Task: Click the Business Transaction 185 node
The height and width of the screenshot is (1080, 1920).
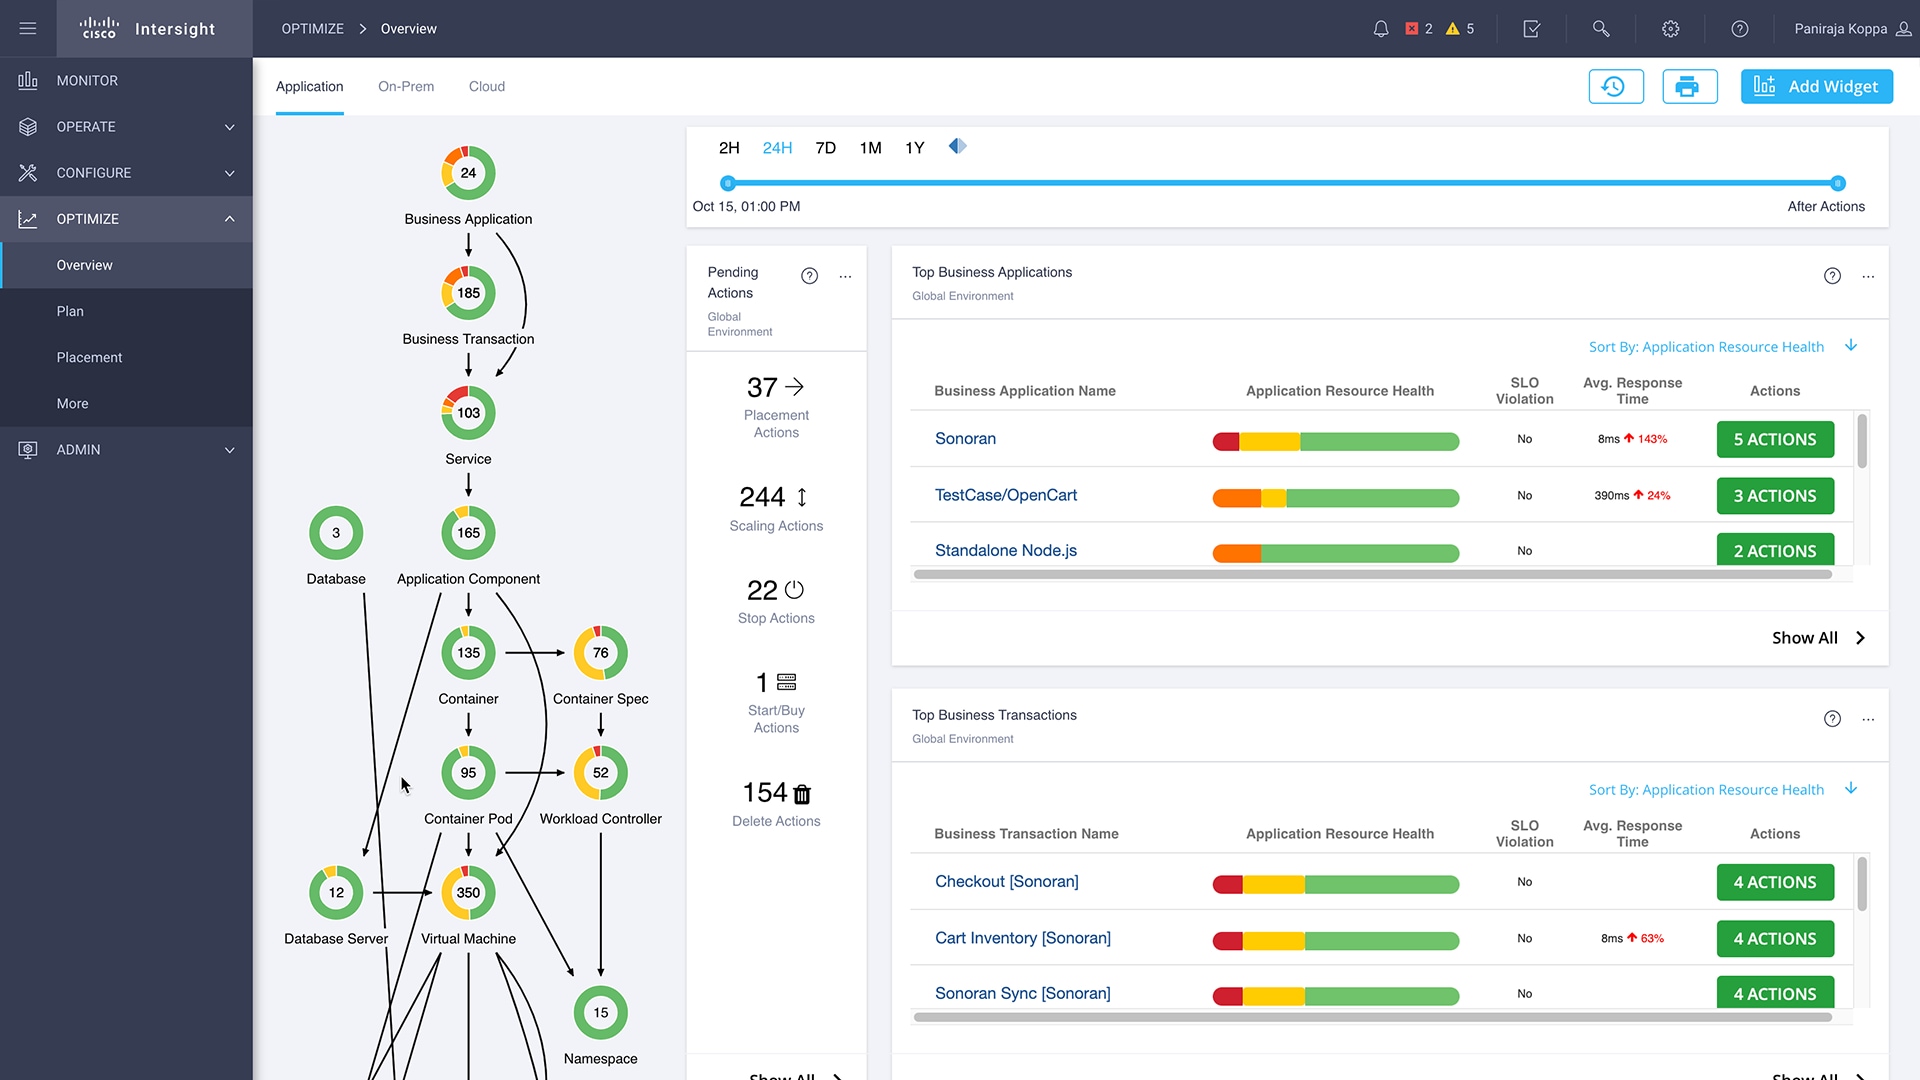Action: coord(468,293)
